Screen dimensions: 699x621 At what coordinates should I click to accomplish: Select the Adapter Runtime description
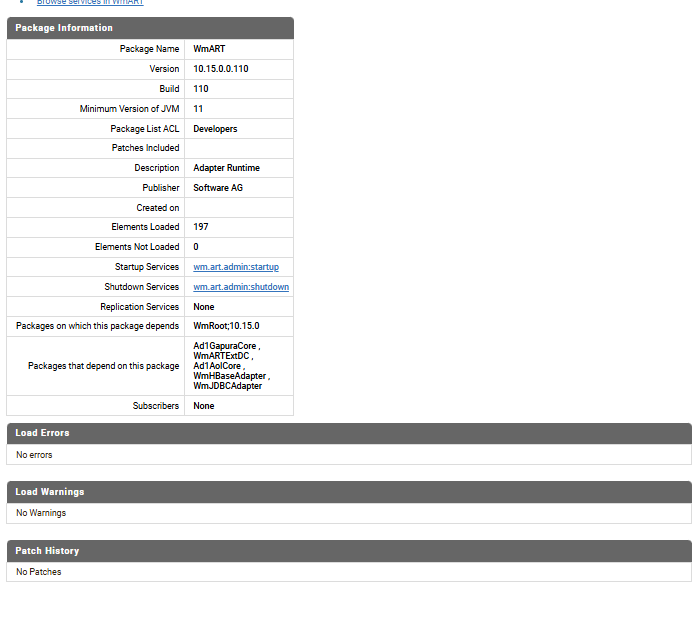pyautogui.click(x=226, y=168)
